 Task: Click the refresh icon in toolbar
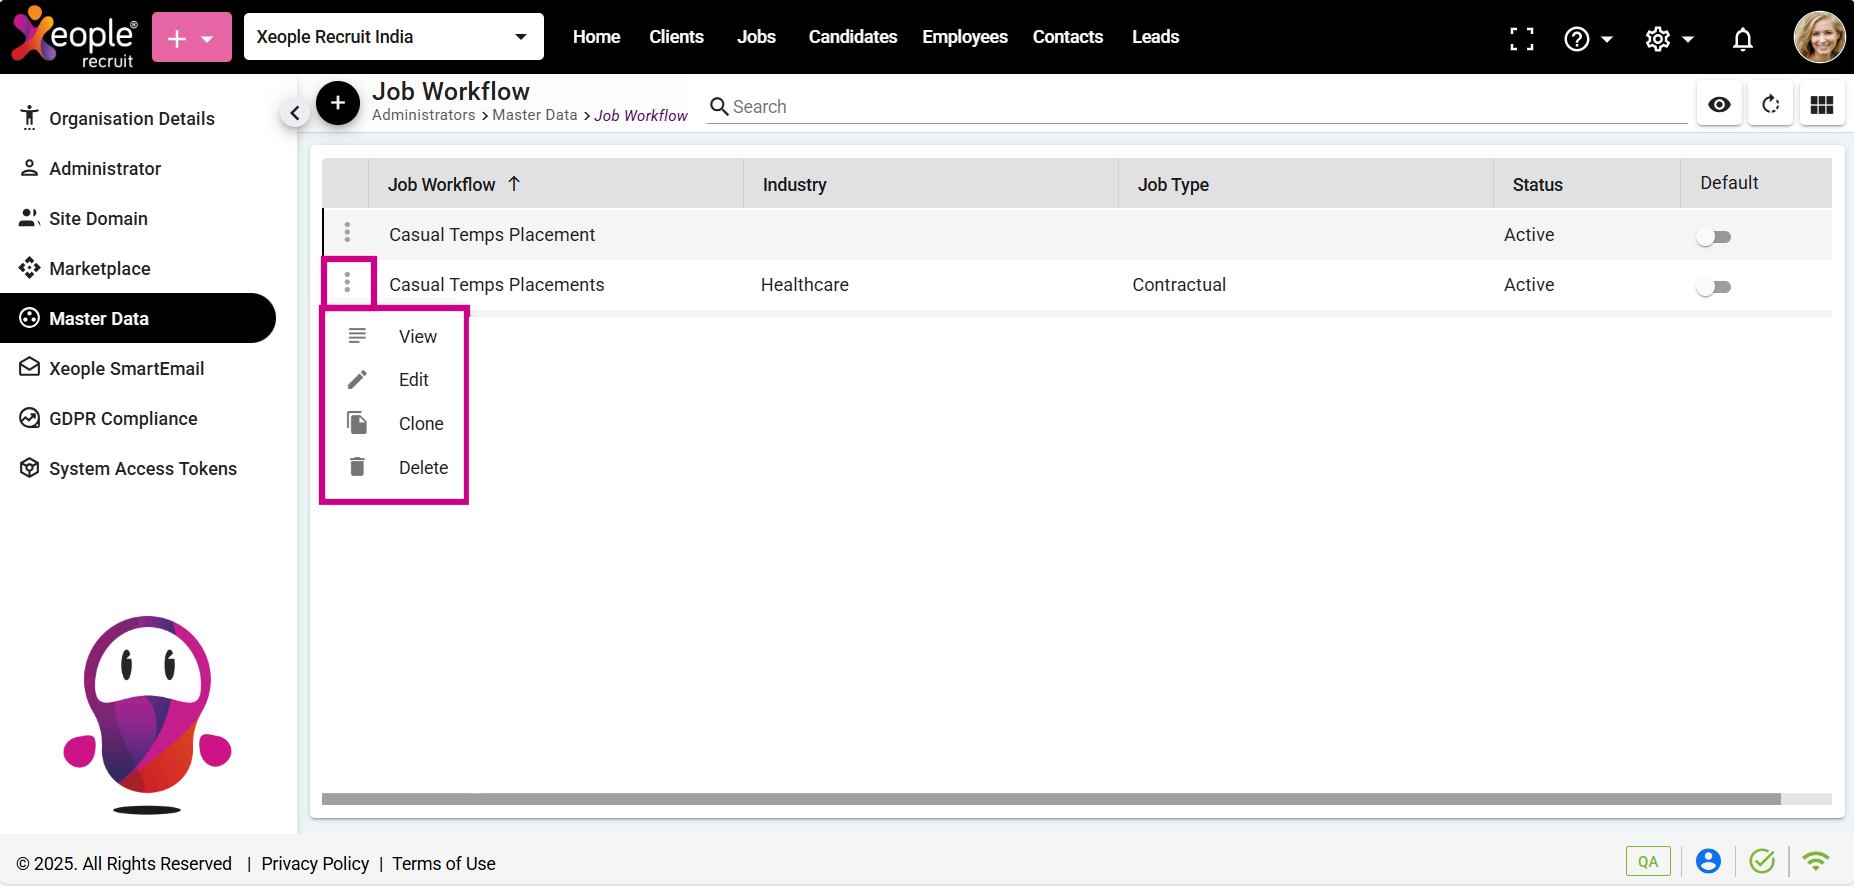point(1770,105)
